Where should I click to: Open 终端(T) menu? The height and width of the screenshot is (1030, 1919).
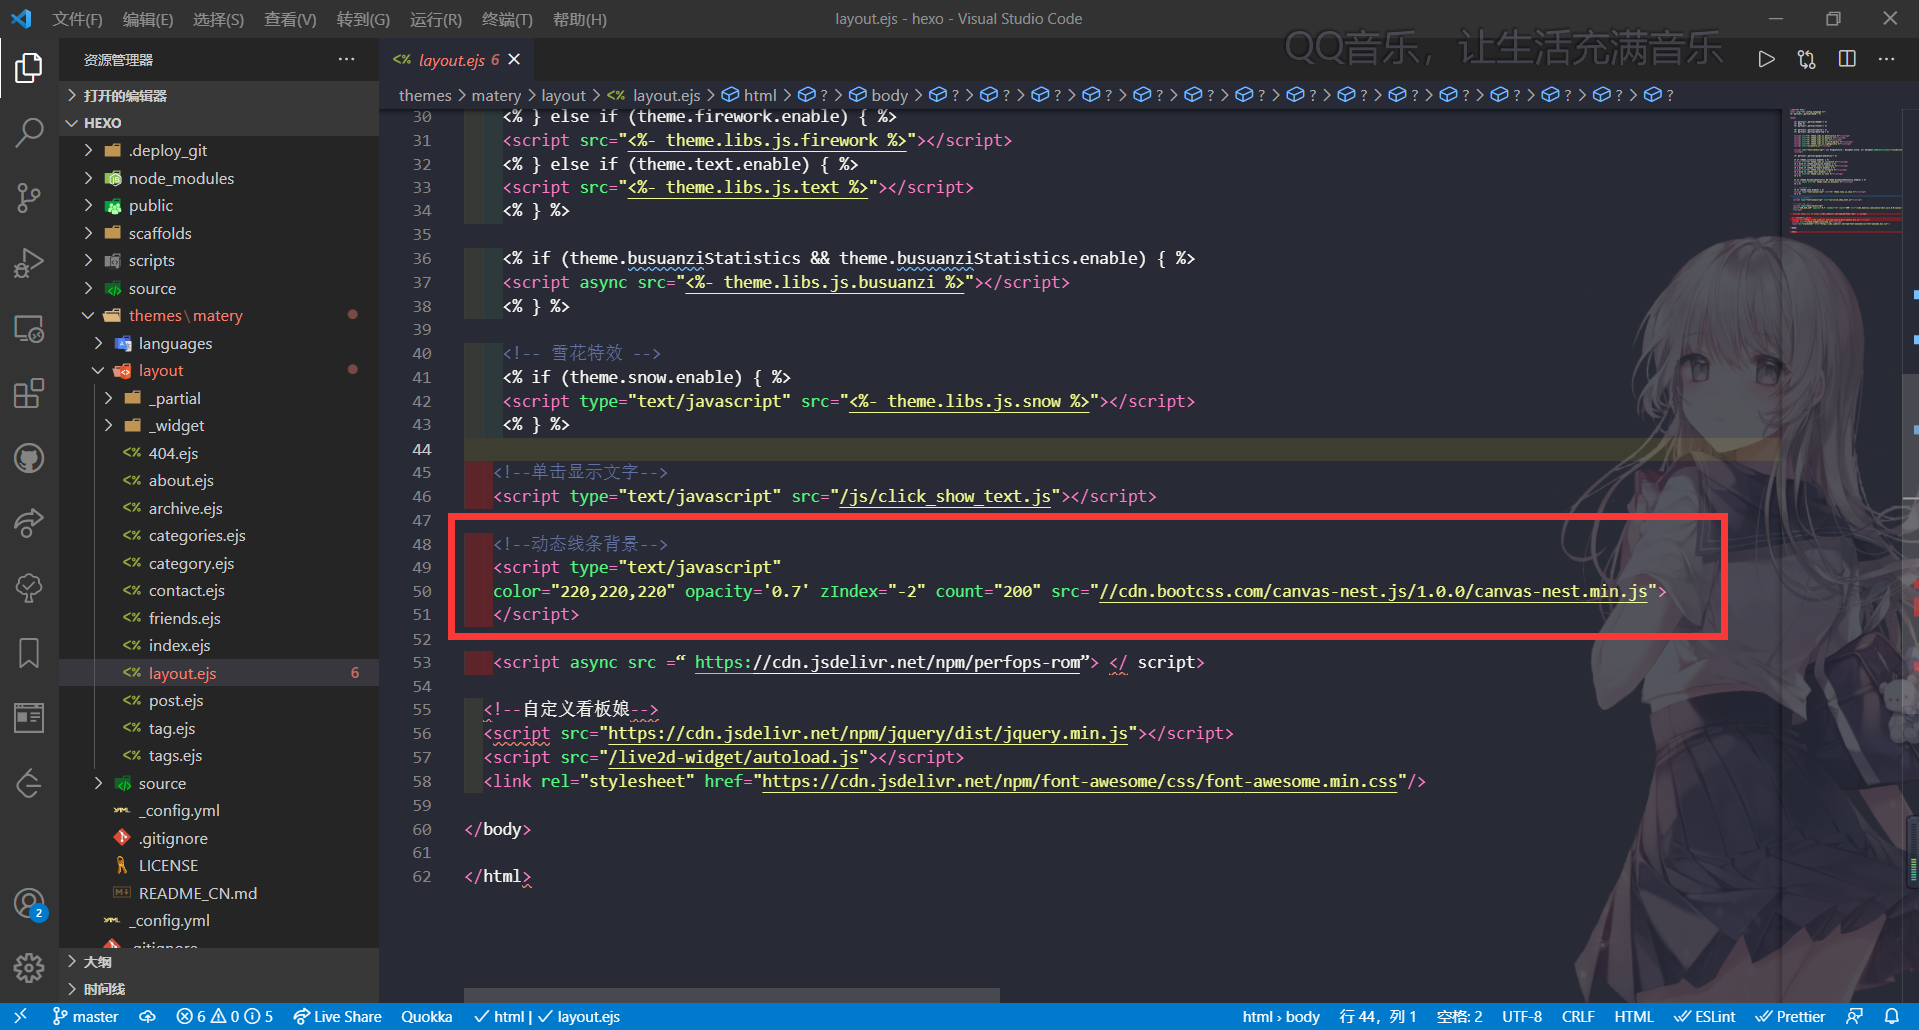[x=507, y=19]
